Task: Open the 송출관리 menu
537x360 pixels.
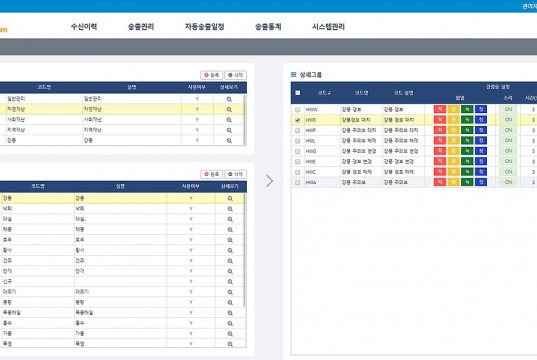Action: coord(141,27)
